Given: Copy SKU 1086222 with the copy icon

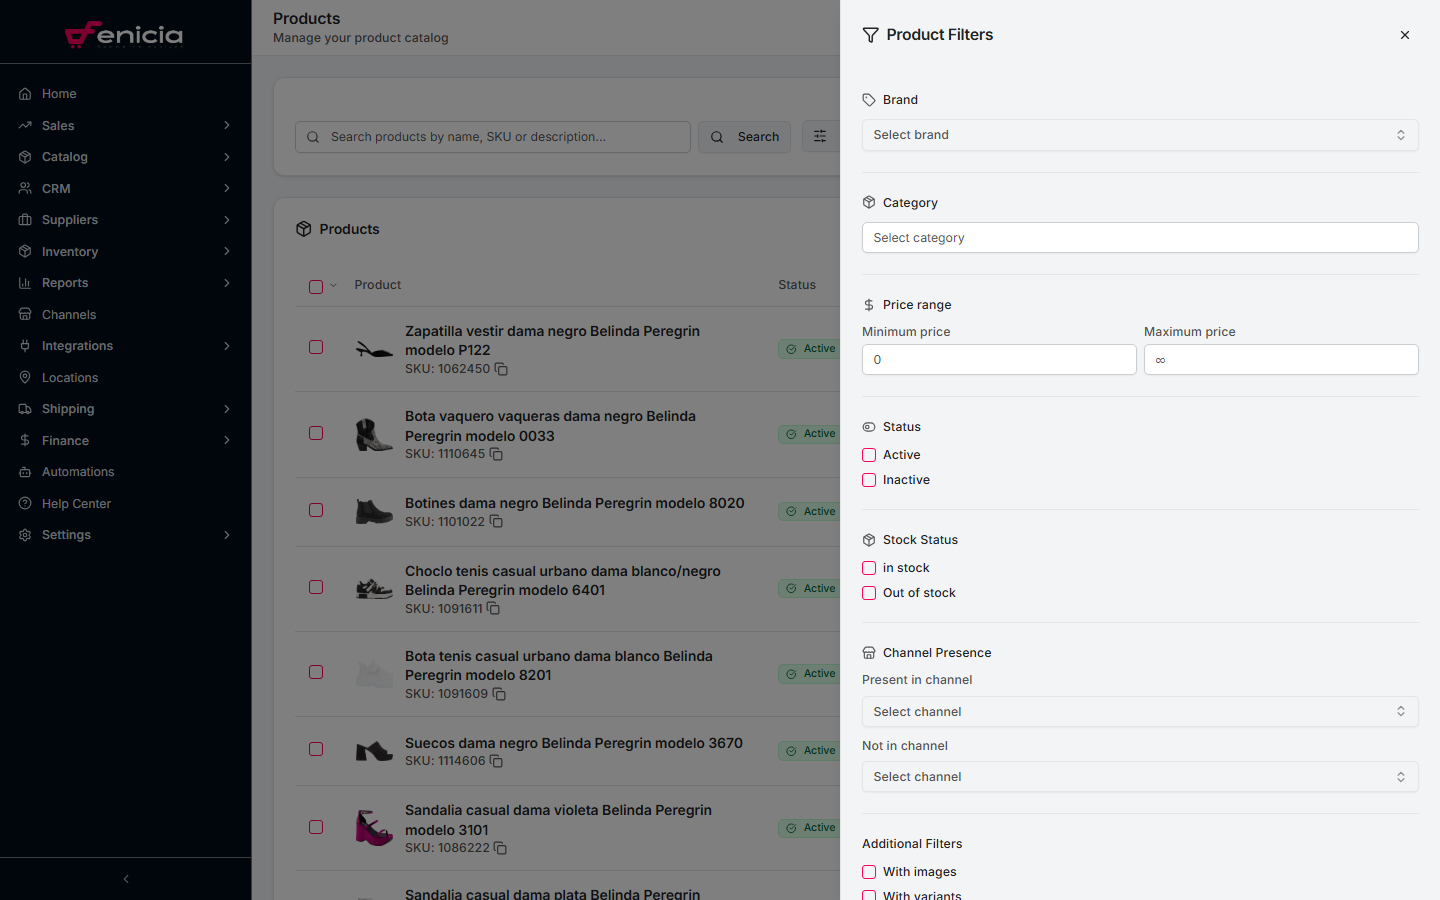Looking at the screenshot, I should 500,848.
